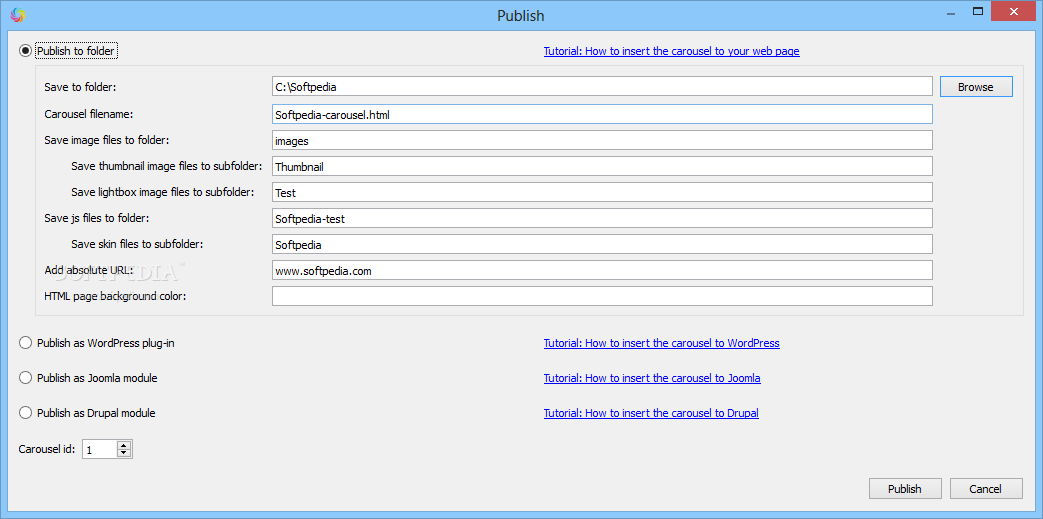
Task: Click the Save image files to folder label
Action: (106, 140)
